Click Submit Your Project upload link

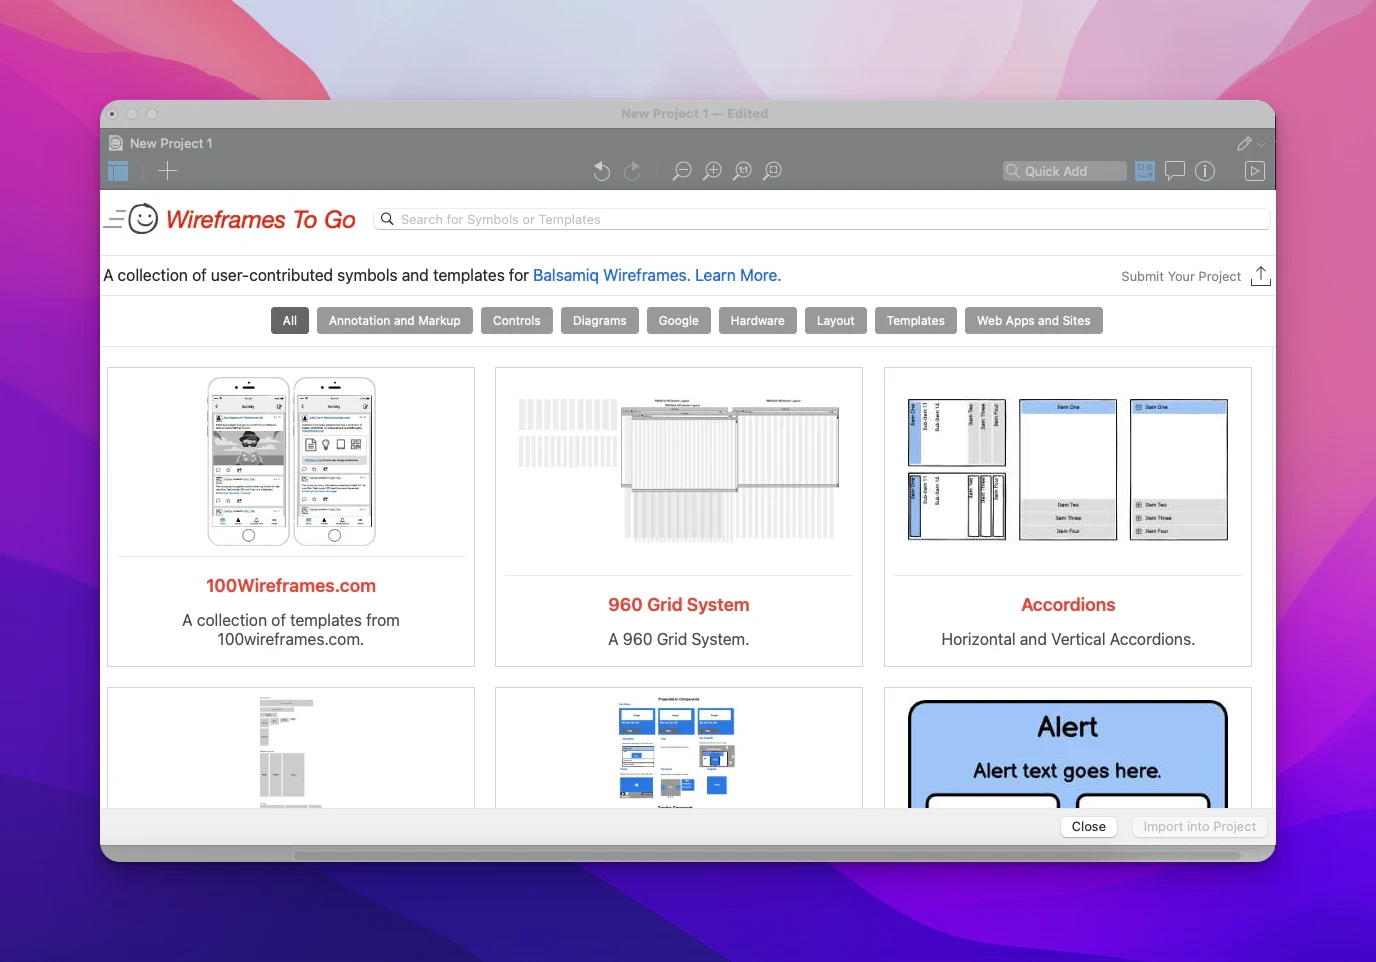pyautogui.click(x=1194, y=277)
